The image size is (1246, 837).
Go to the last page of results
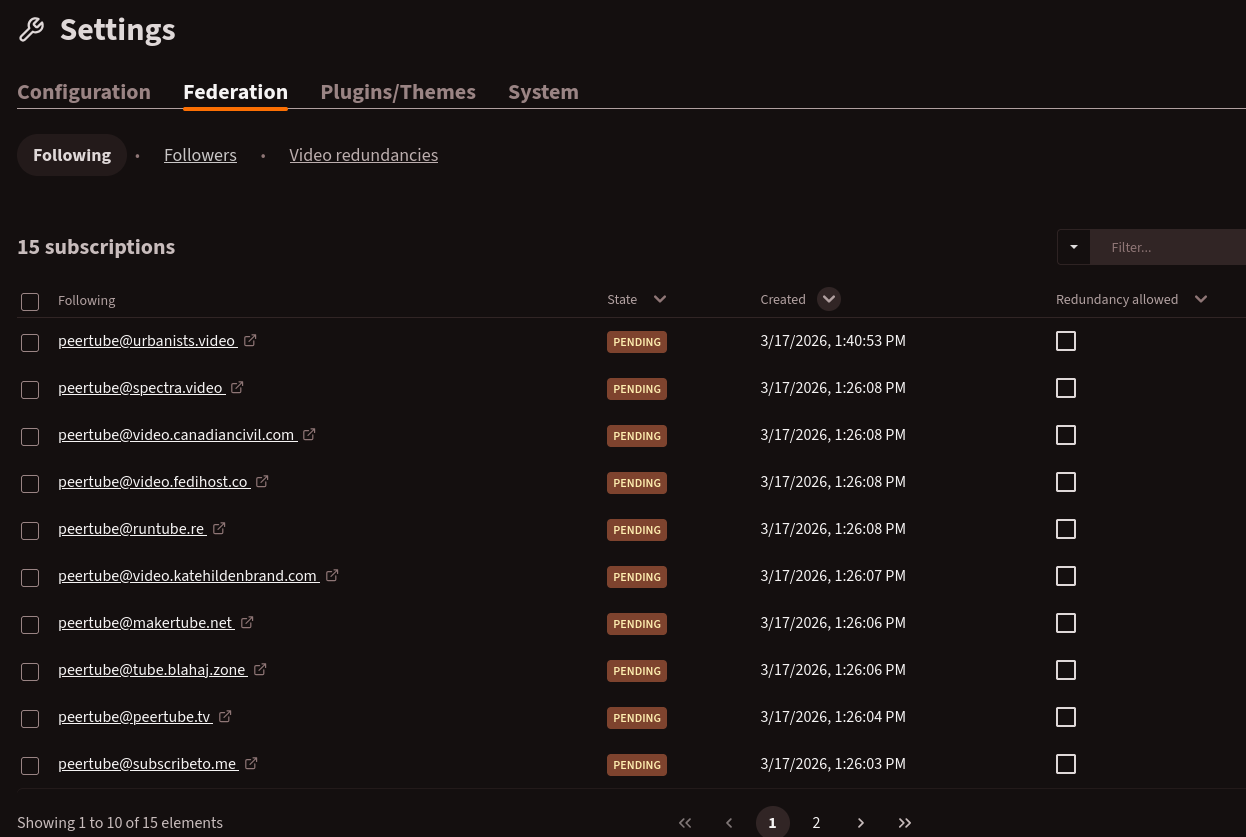tap(905, 822)
